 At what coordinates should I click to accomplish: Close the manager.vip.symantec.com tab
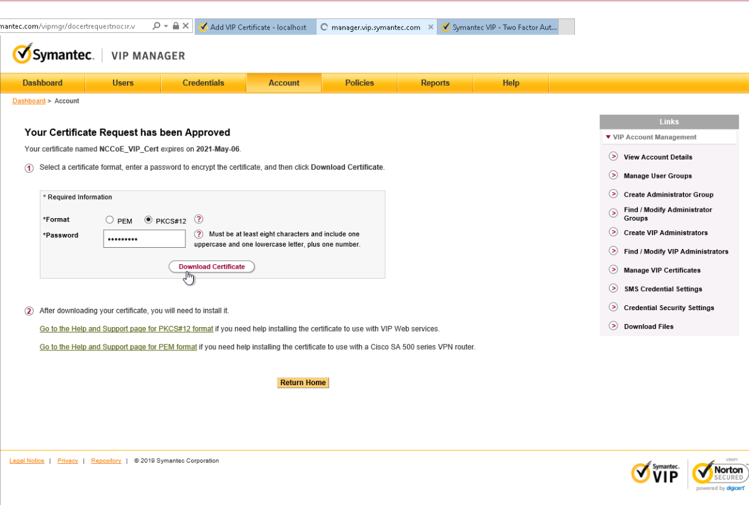click(x=430, y=27)
